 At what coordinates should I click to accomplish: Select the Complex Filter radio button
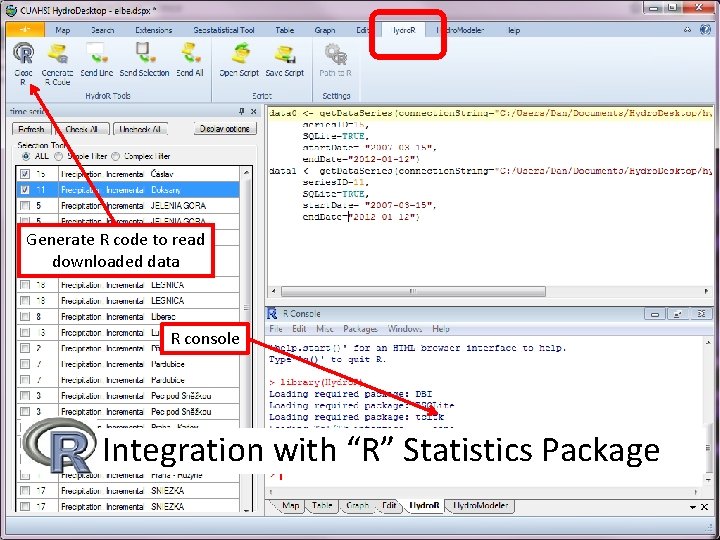coord(115,156)
